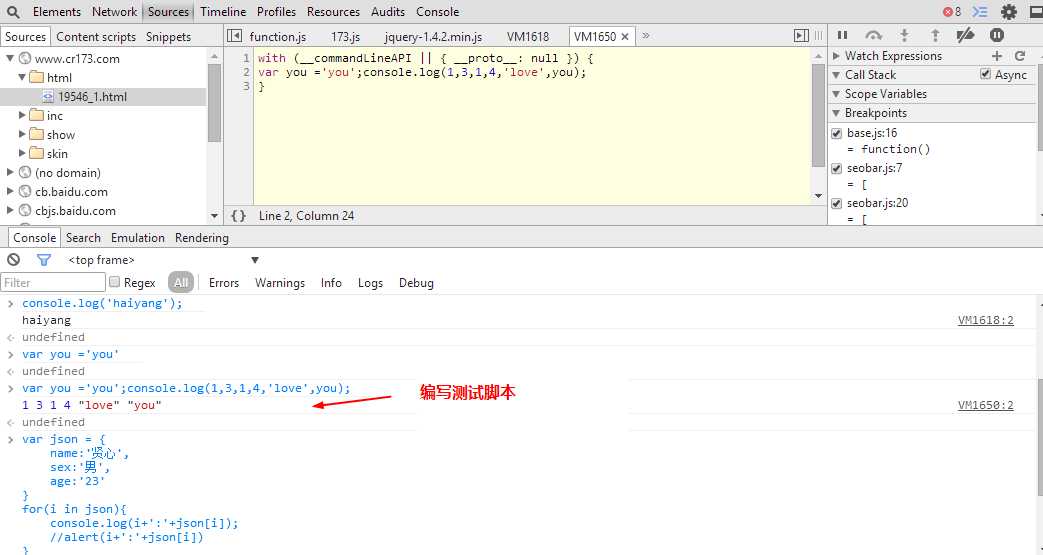Show more source tabs chevron
This screenshot has height=555, width=1043.
[x=645, y=36]
